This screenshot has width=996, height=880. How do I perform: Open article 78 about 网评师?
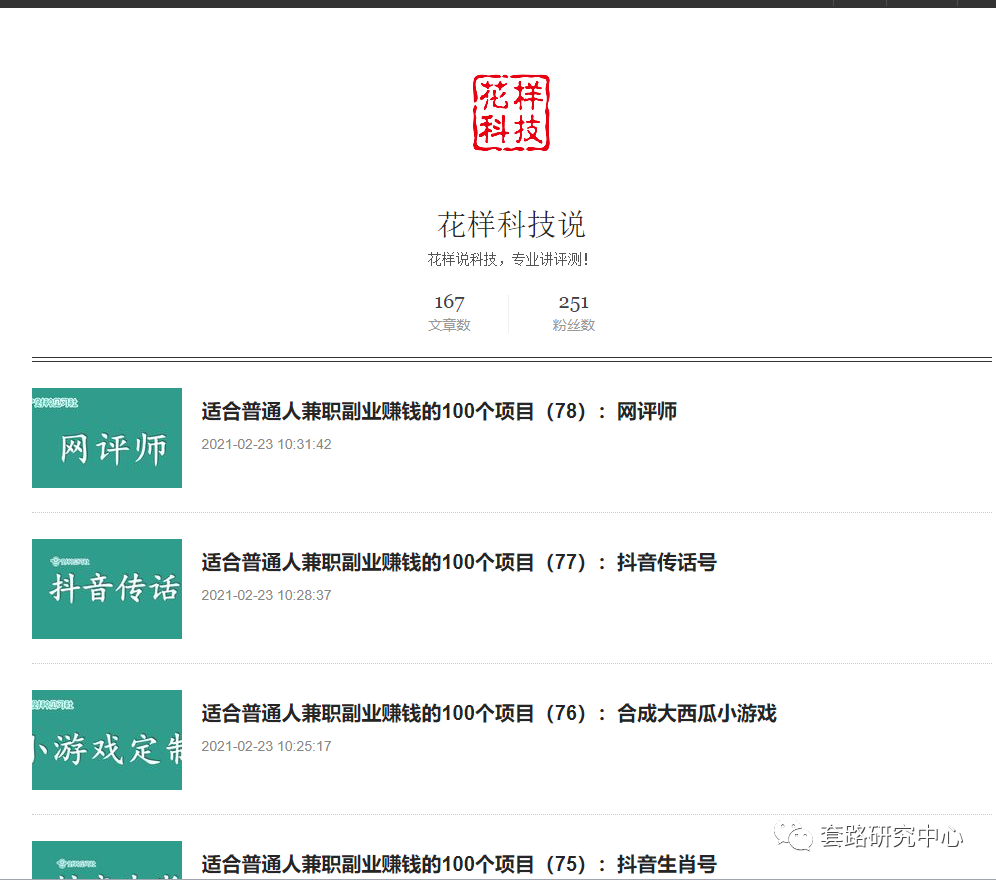(438, 411)
